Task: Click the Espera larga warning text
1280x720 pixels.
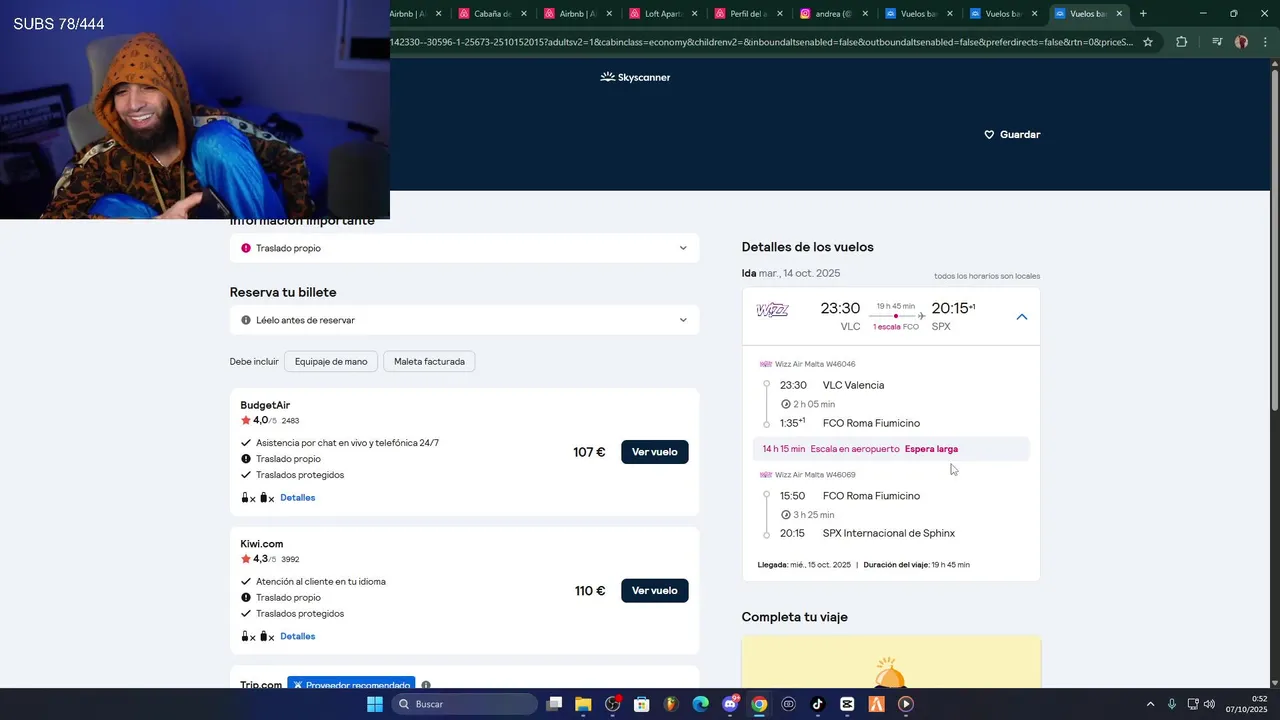Action: coord(931,449)
